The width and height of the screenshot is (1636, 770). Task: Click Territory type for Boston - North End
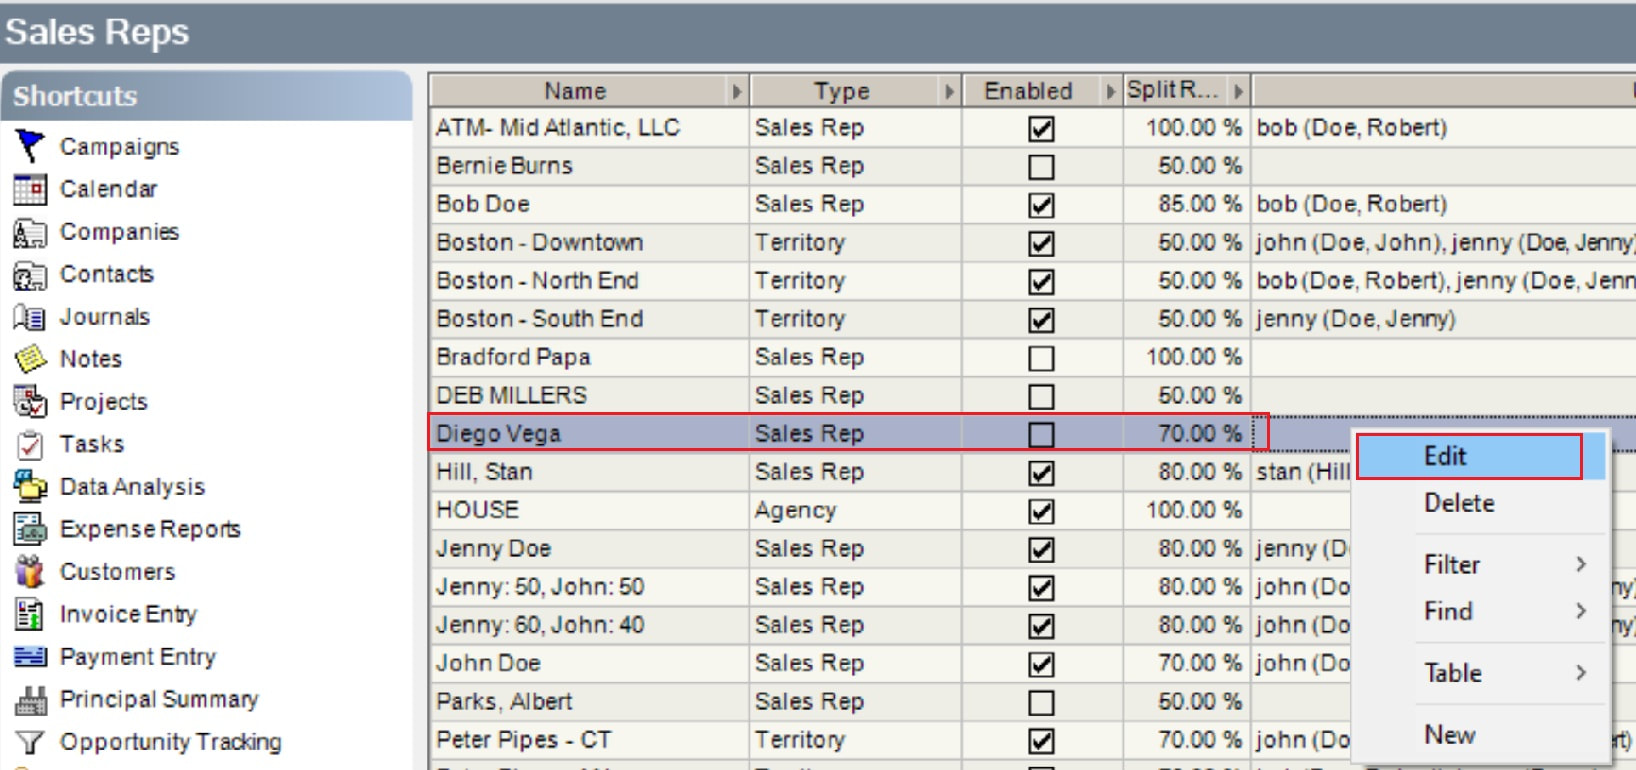tap(855, 281)
